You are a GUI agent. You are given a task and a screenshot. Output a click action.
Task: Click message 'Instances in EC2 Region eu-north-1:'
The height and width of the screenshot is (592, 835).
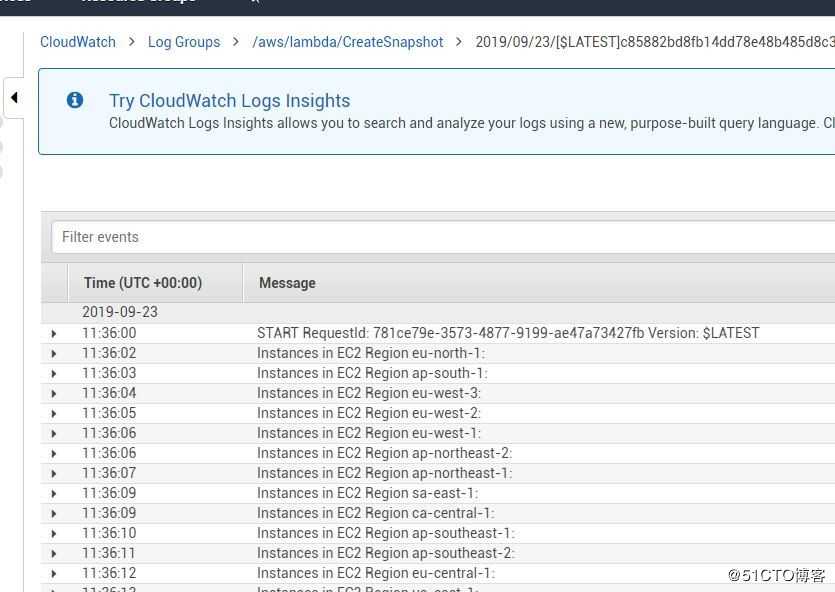point(371,353)
